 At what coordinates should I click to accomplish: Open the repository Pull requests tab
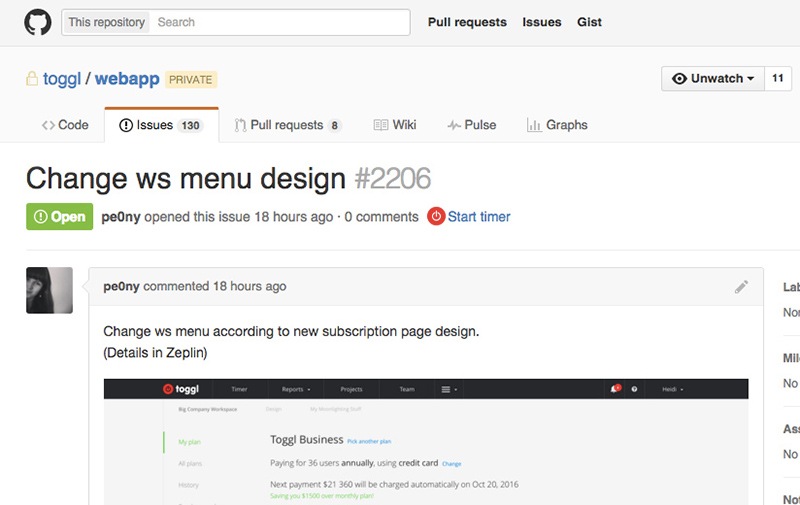pos(288,125)
